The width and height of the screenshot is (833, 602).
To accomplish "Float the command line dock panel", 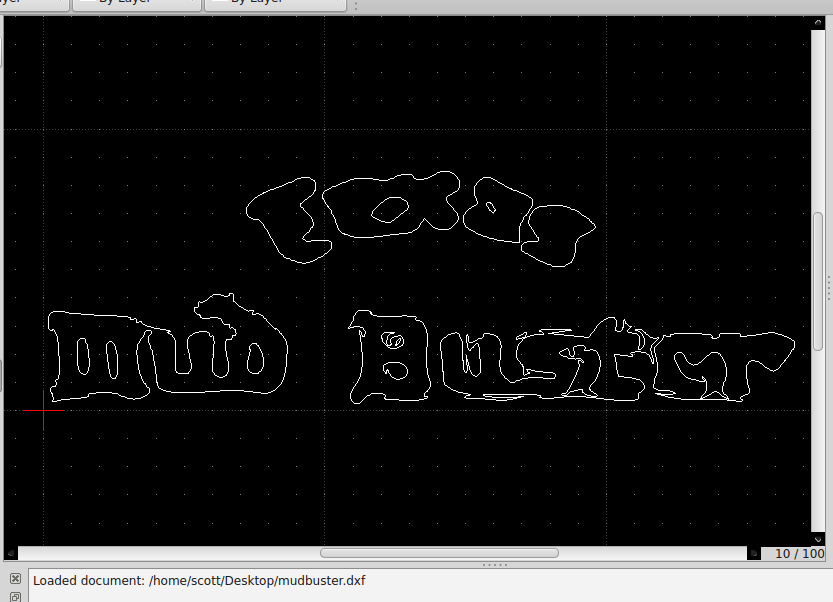I will tap(15, 597).
